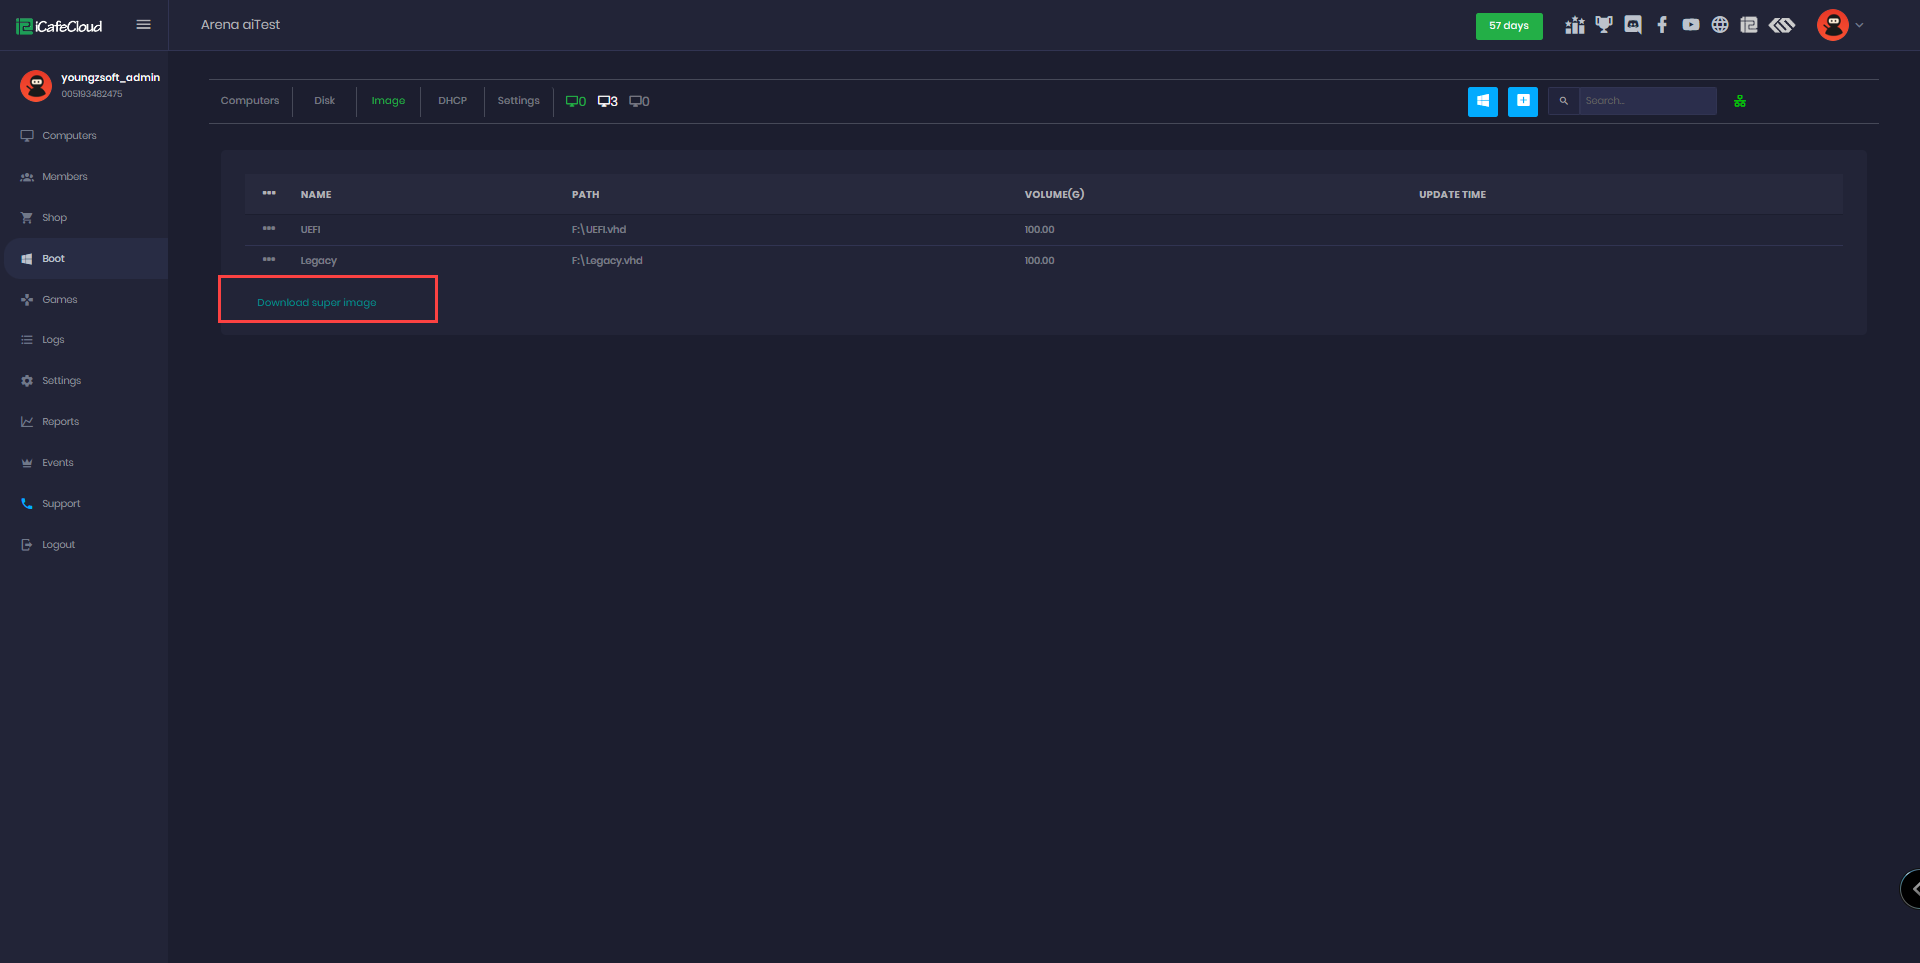Click the offline computers counter showing 3

(607, 100)
